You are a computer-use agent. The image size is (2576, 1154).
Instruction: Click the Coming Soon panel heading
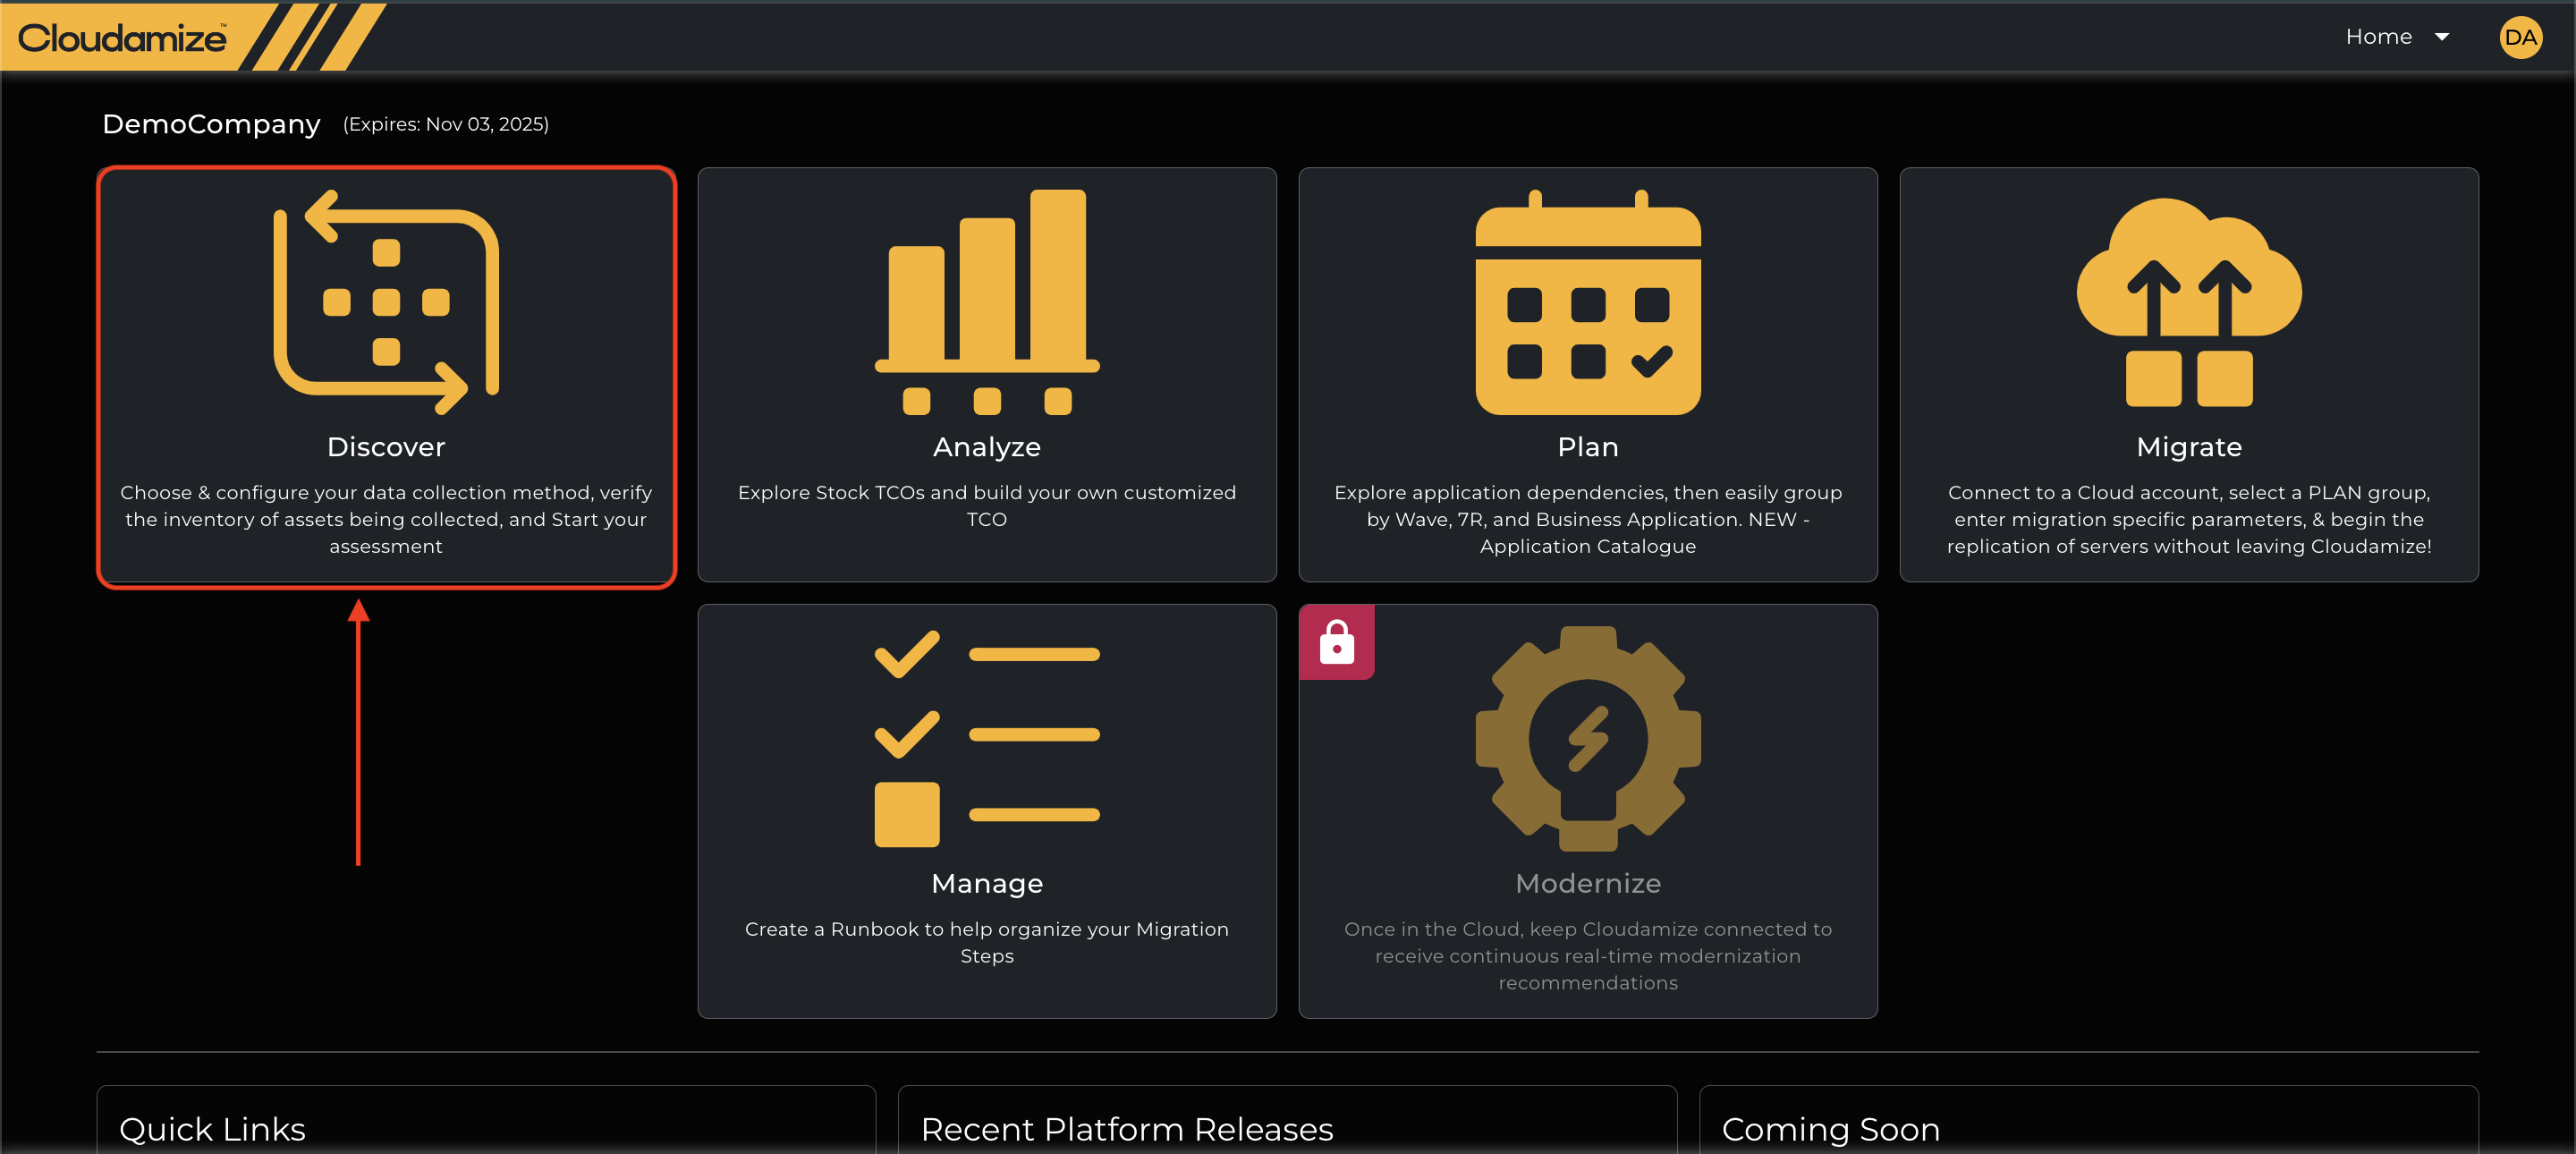pyautogui.click(x=1830, y=1129)
